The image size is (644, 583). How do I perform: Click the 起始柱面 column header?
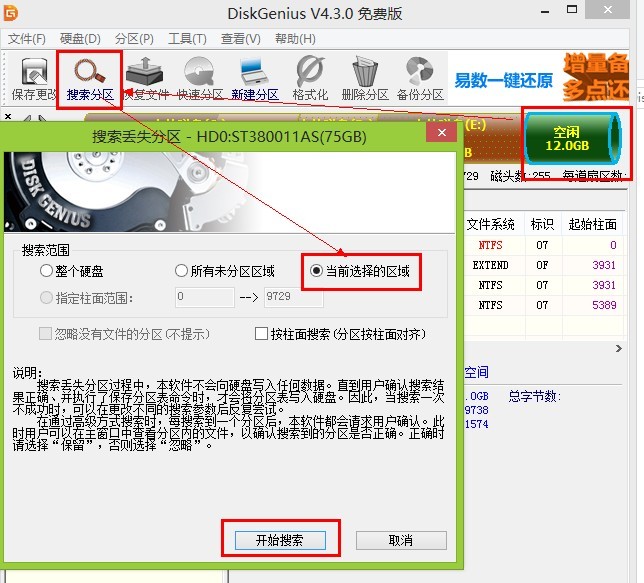pos(592,224)
